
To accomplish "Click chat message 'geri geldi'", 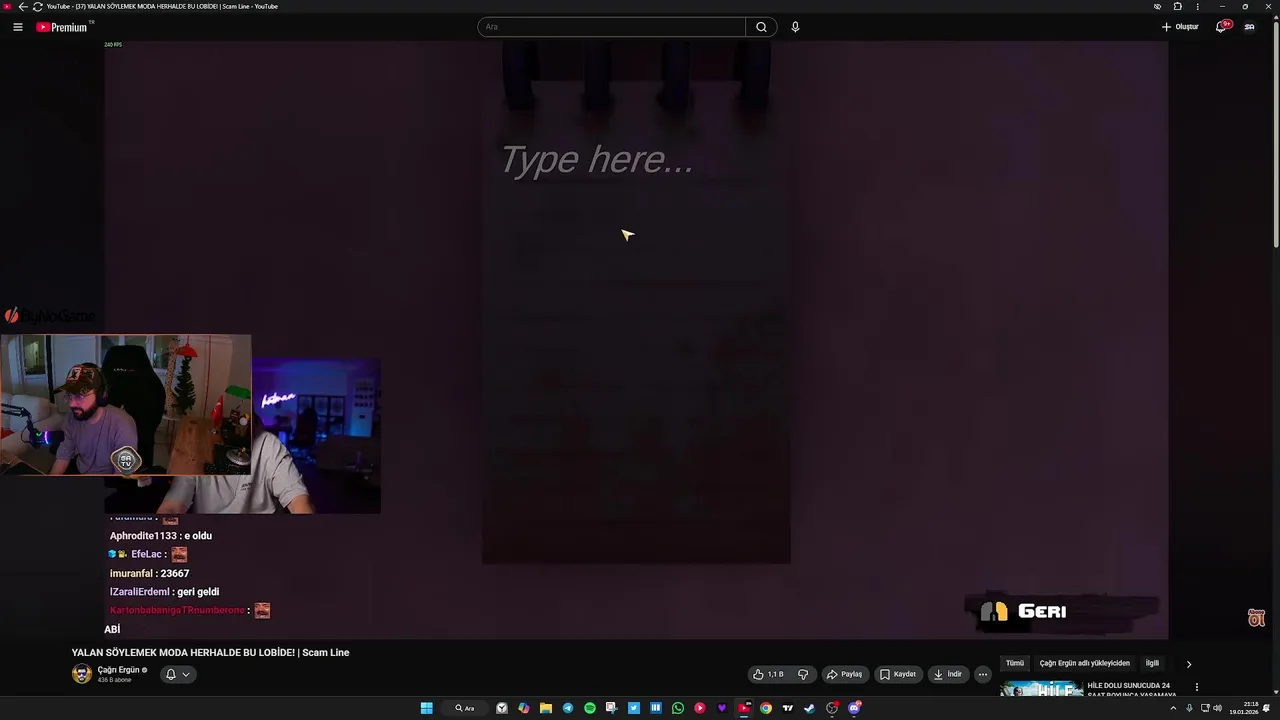I will click(x=198, y=592).
